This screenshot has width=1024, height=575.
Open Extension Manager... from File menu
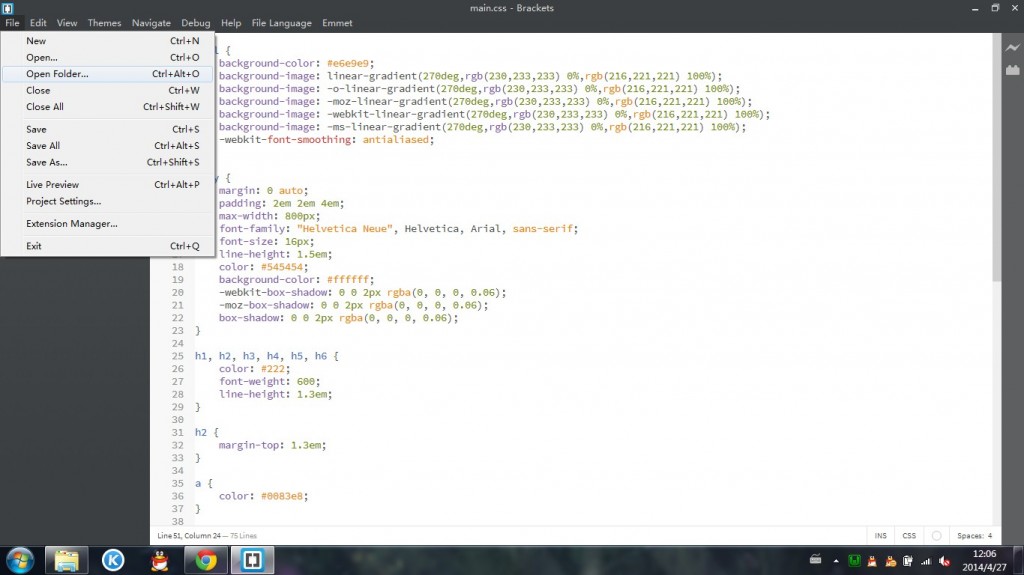coord(107,223)
